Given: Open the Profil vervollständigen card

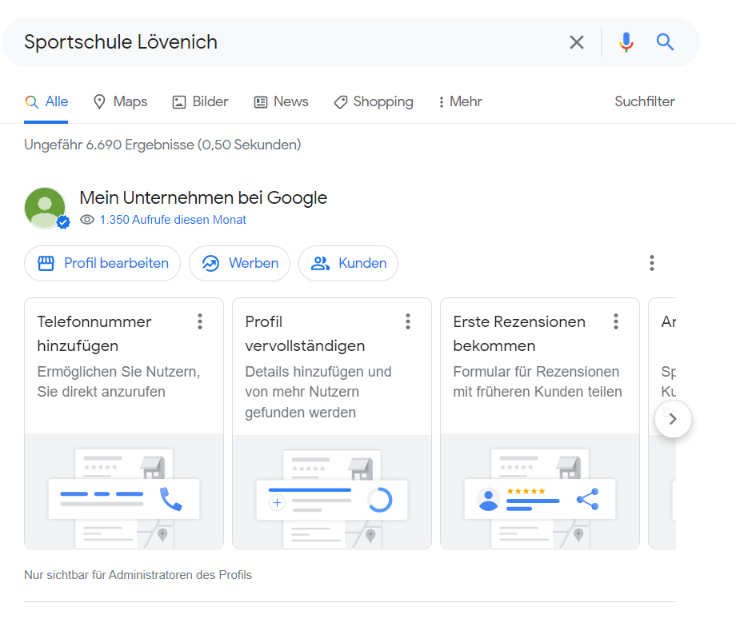Looking at the screenshot, I should [x=332, y=423].
